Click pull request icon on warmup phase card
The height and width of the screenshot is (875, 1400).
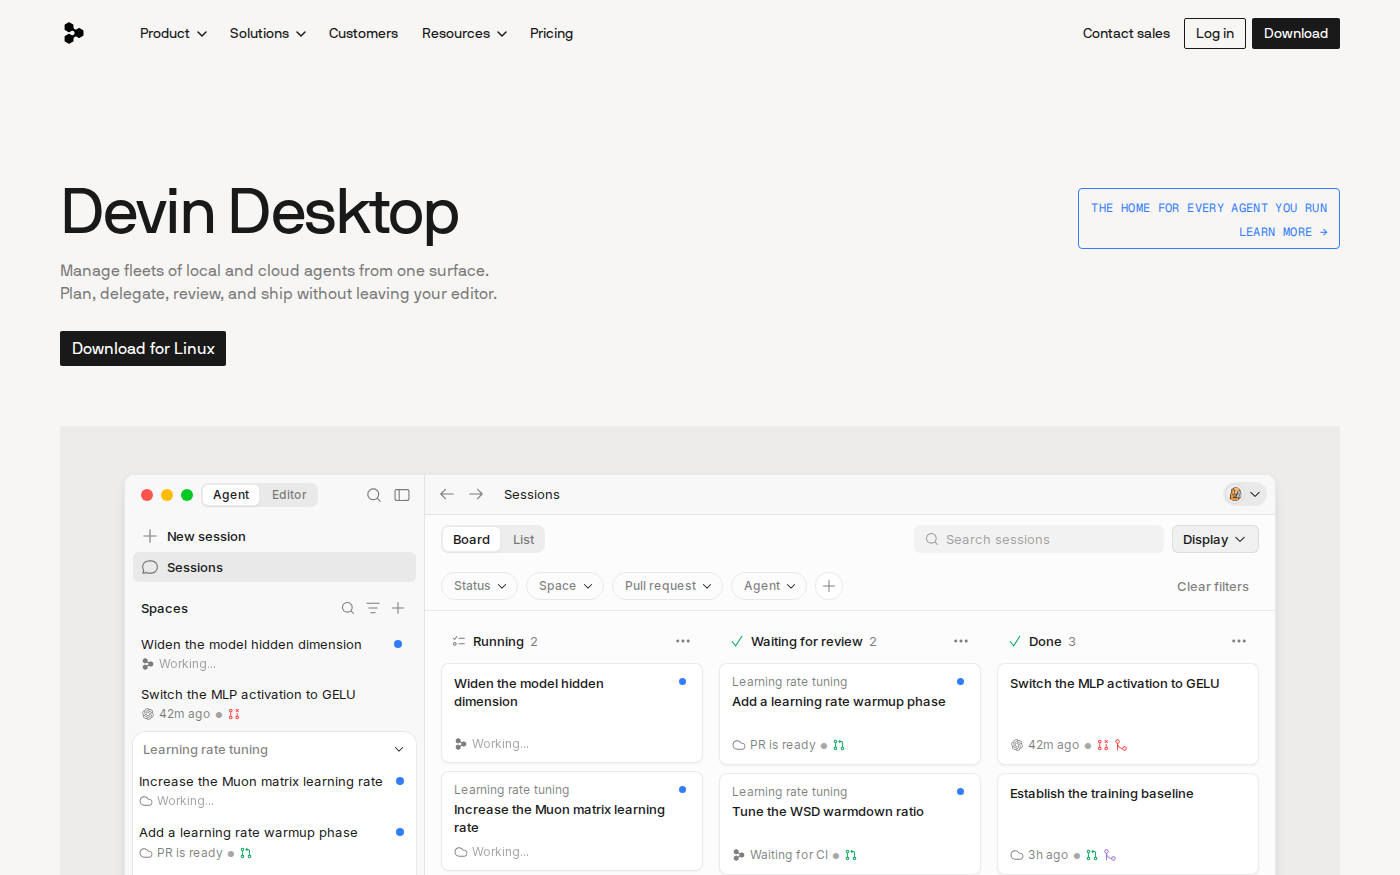point(839,745)
